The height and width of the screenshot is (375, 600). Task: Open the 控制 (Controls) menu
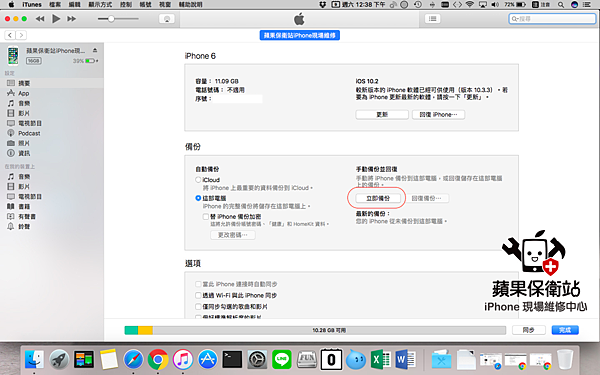[126, 5]
